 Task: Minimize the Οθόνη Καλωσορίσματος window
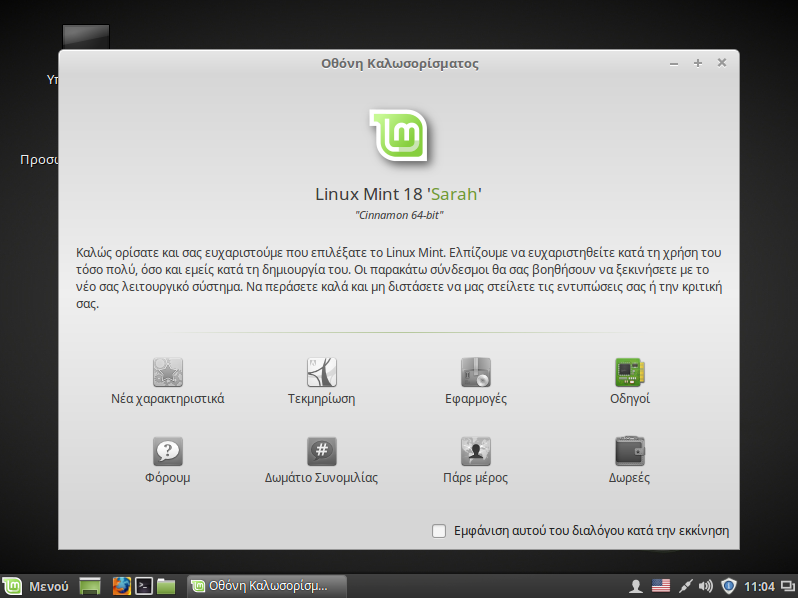(x=674, y=64)
